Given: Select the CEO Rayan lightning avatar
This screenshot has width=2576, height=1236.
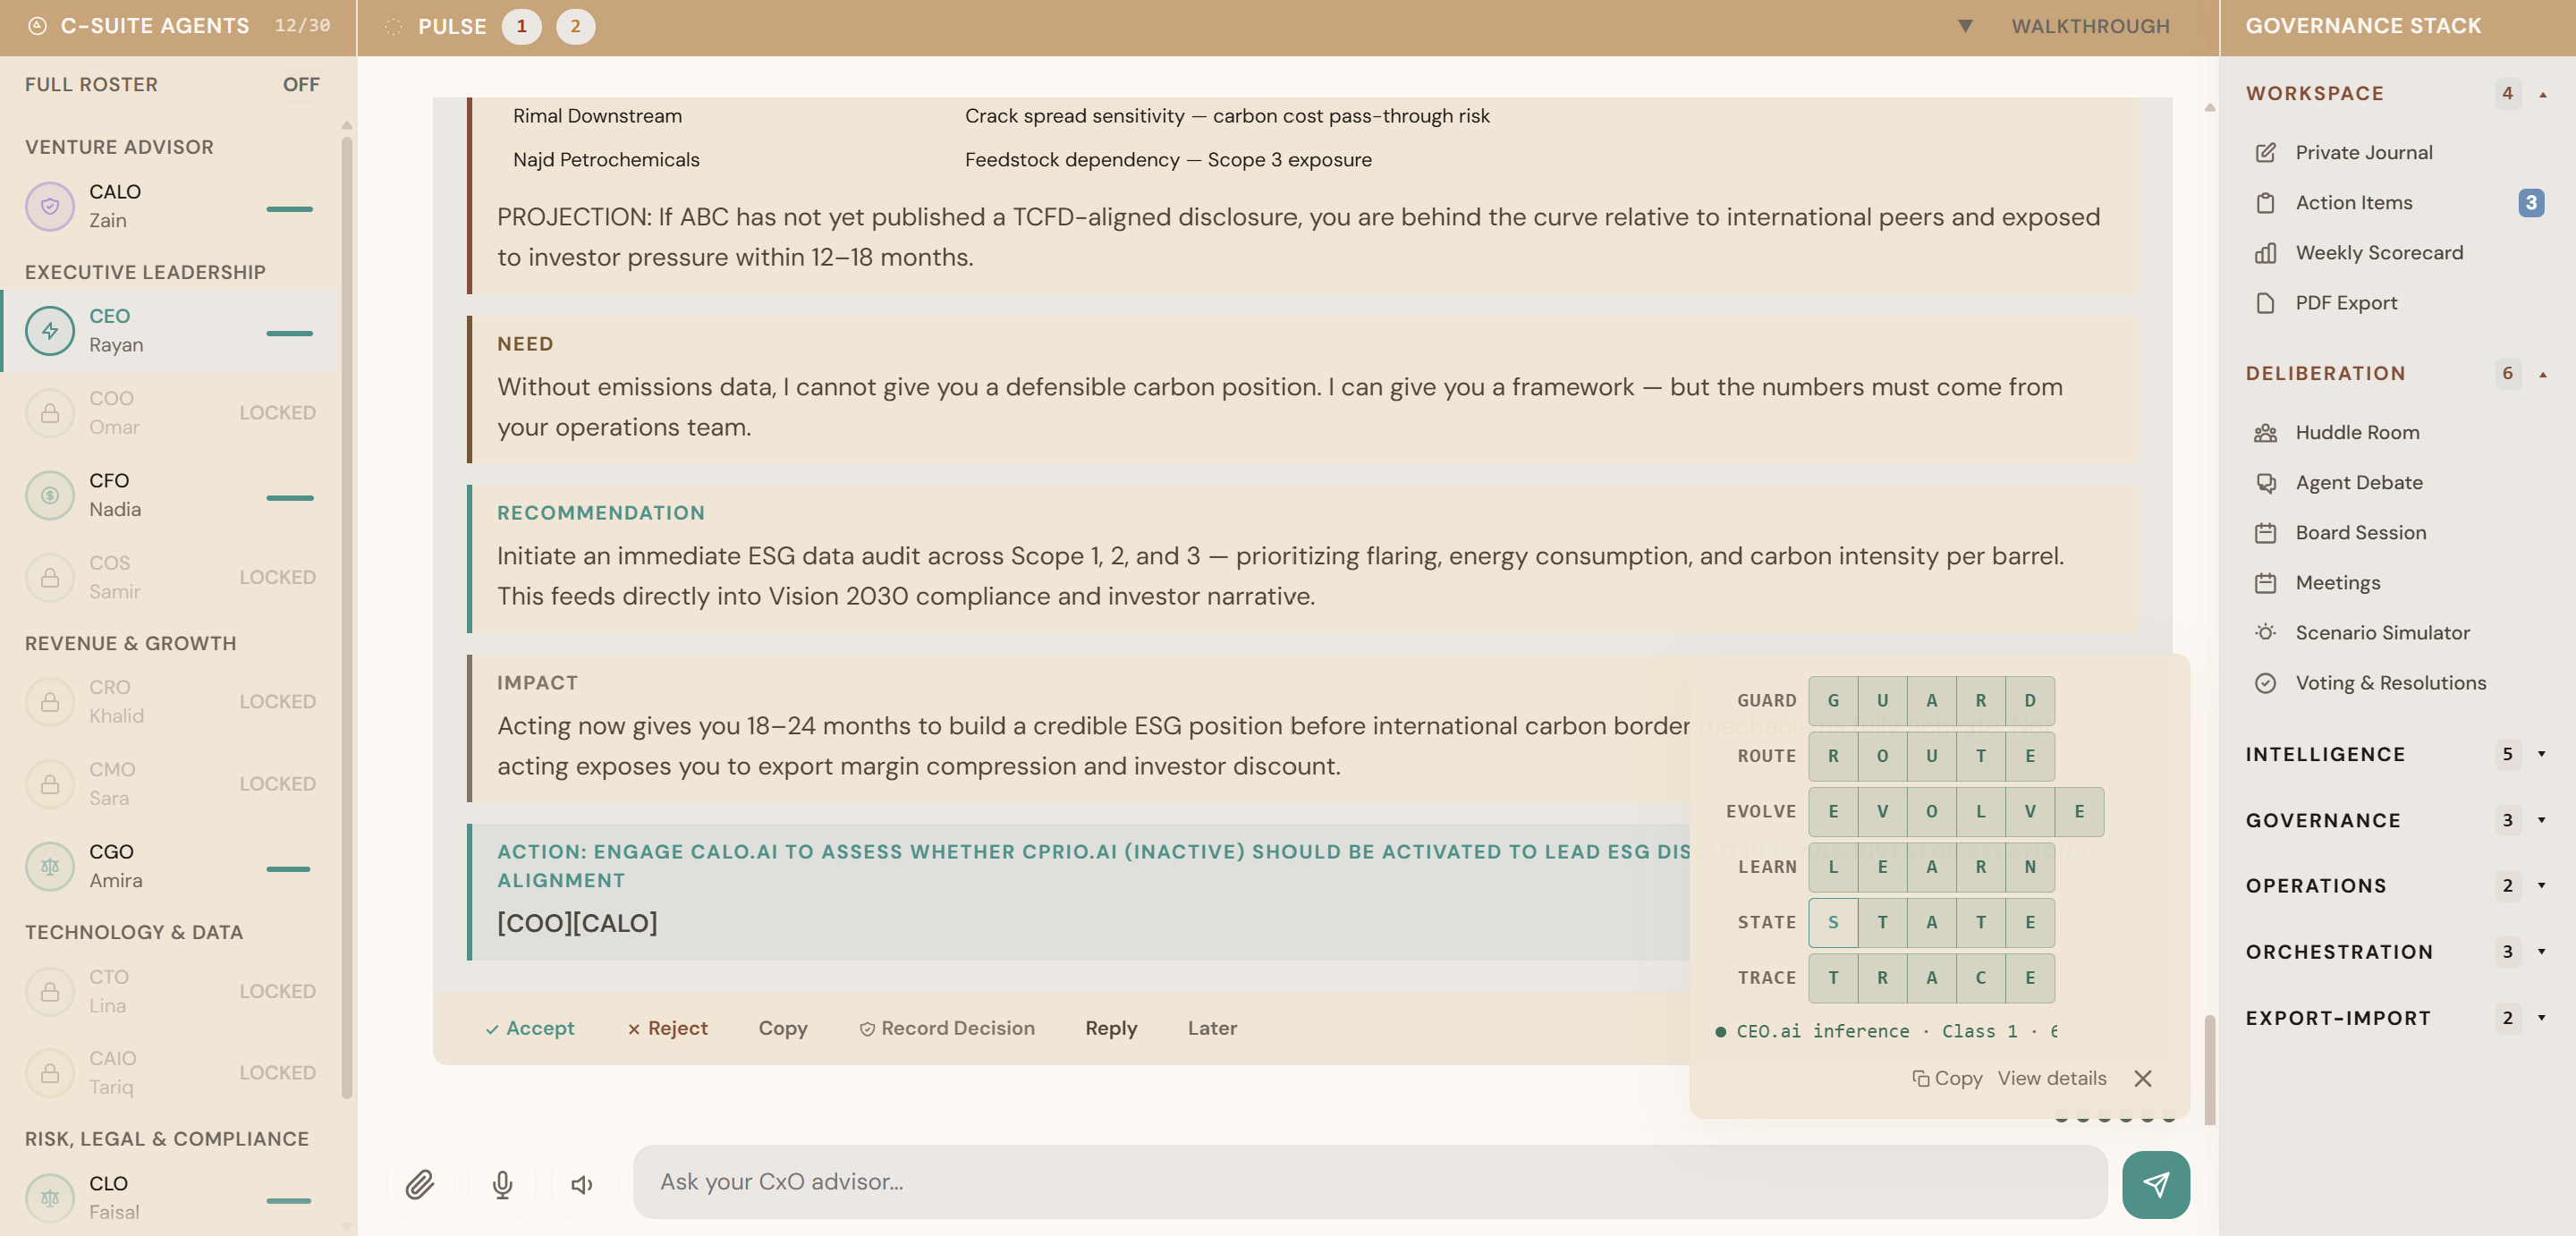Looking at the screenshot, I should coord(50,331).
